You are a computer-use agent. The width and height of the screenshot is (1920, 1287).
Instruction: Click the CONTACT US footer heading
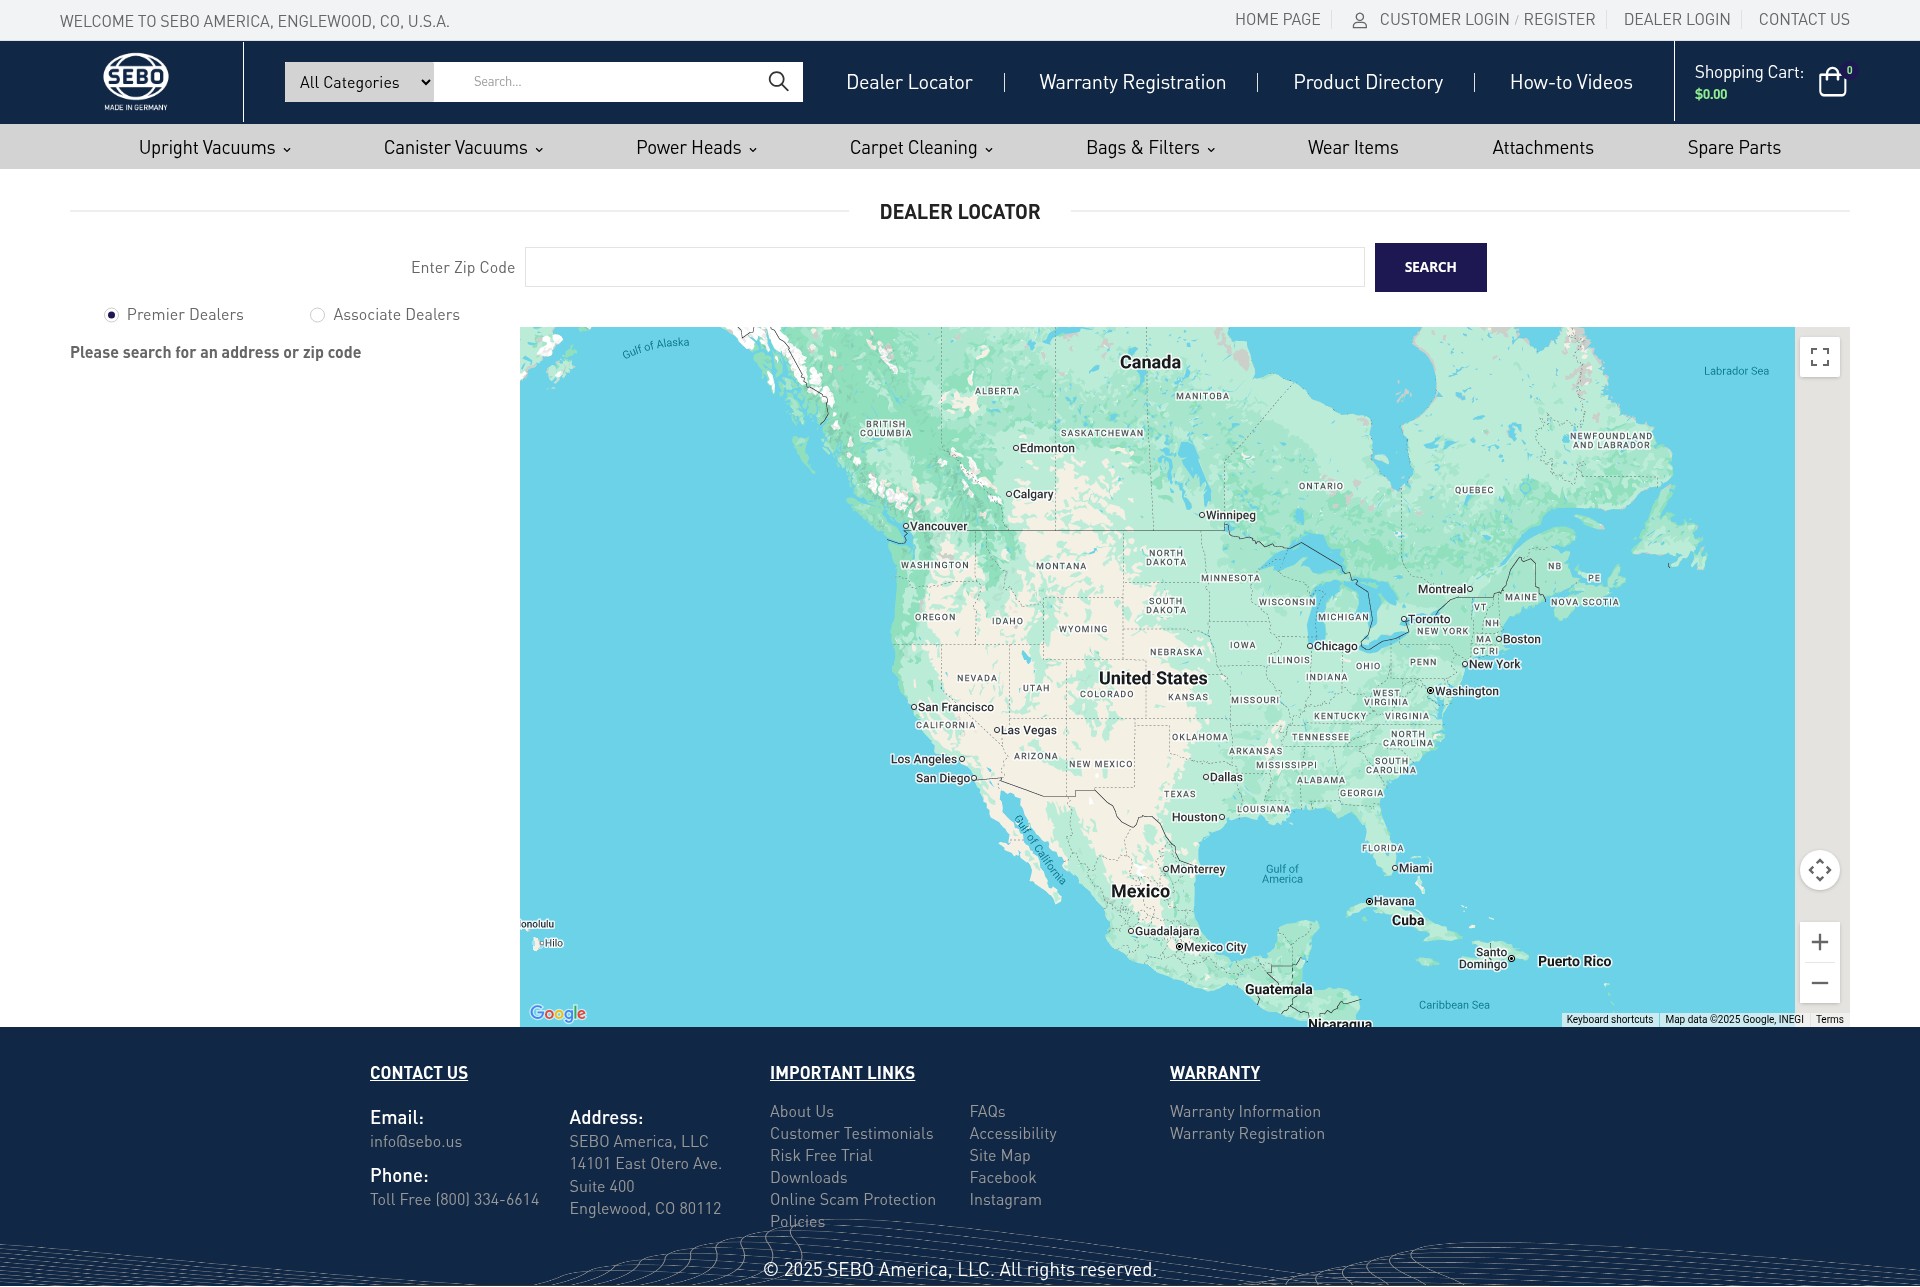pyautogui.click(x=419, y=1073)
